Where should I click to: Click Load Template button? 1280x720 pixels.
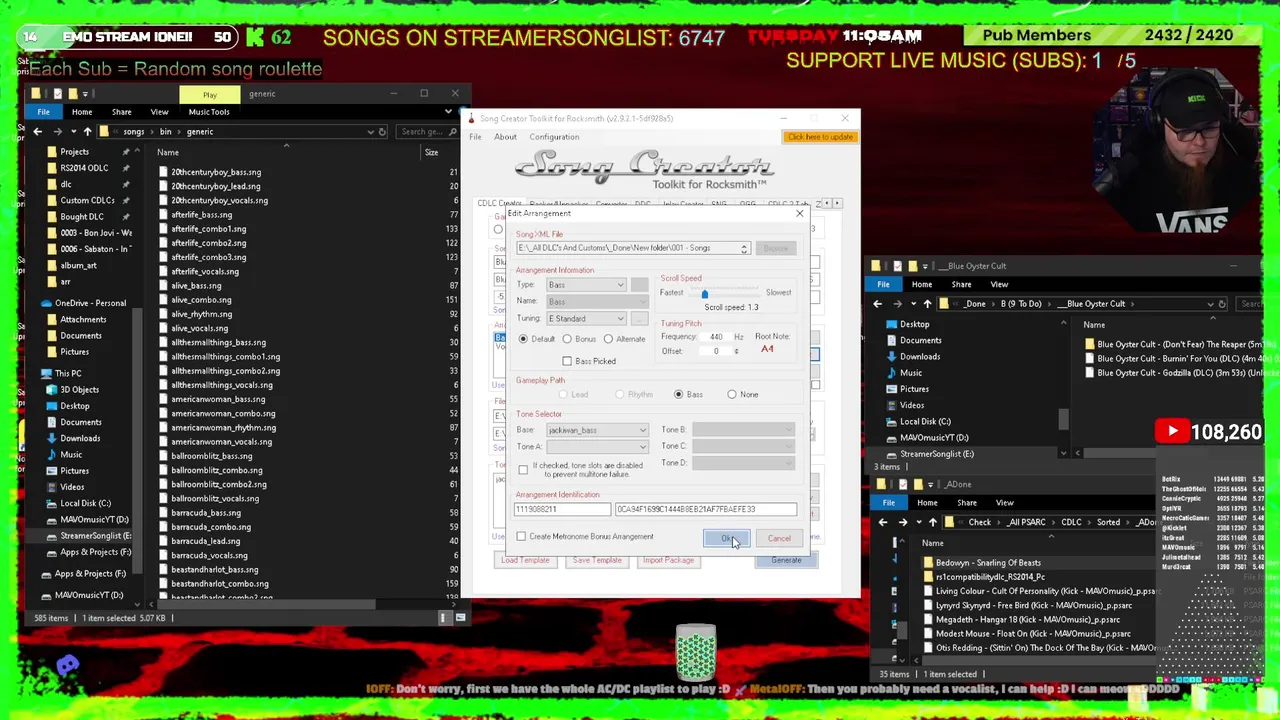525,560
